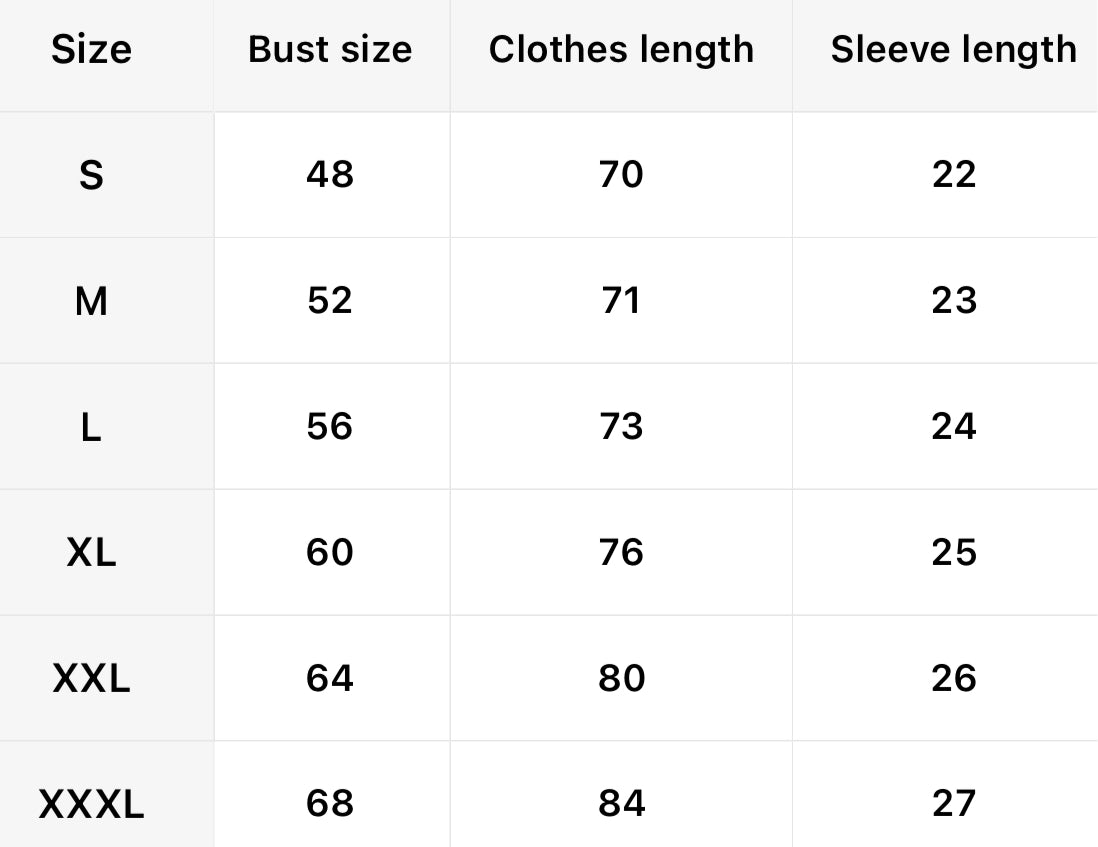This screenshot has width=1098, height=847.
Task: Click sleeve length value 24
Action: coord(953,427)
